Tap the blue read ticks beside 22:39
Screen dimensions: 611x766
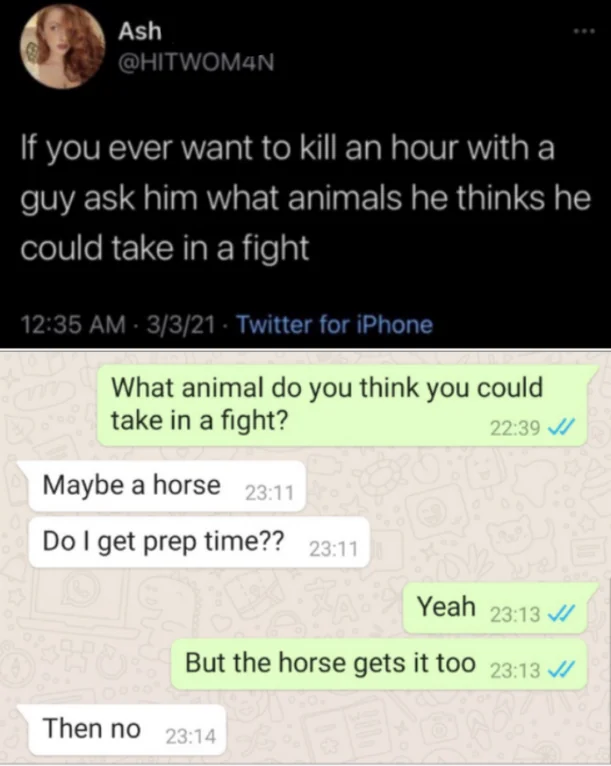(x=561, y=428)
